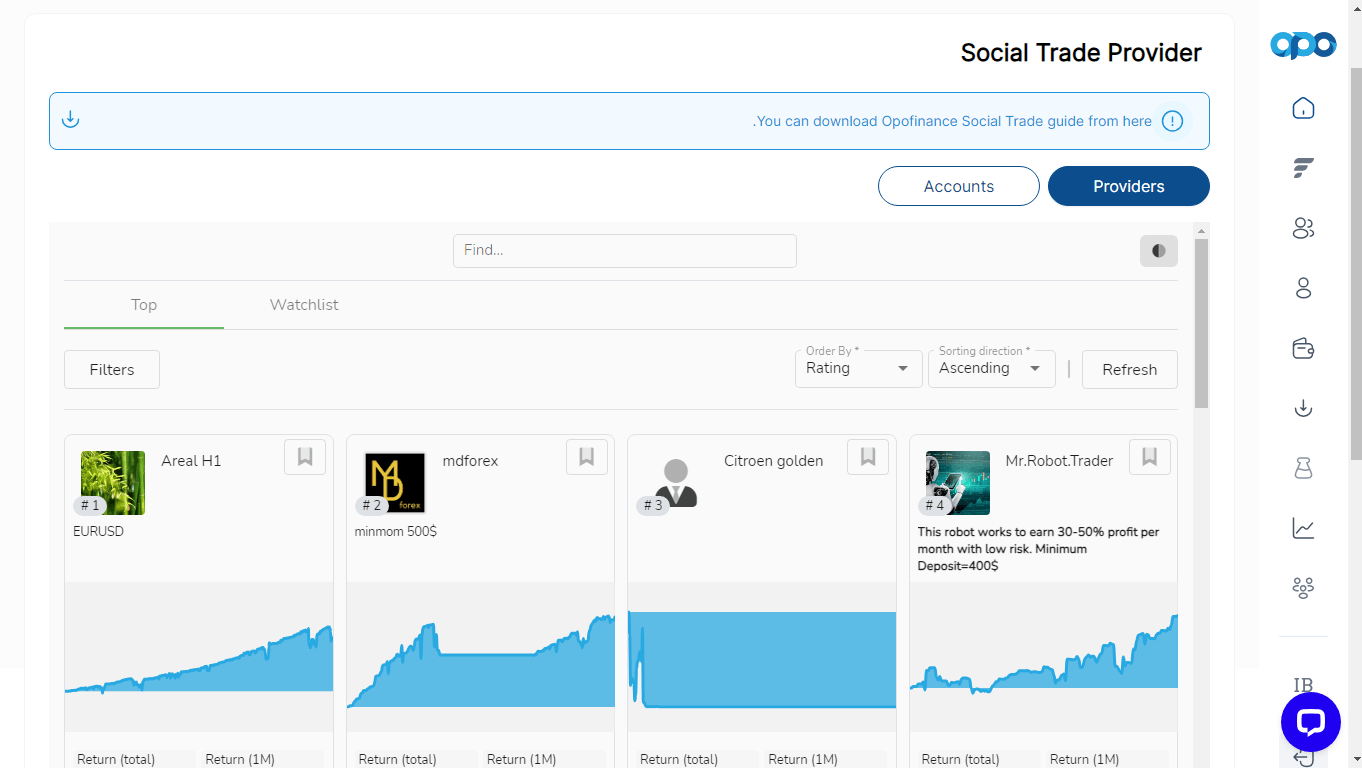Click the Social Trade Provider heading
Image resolution: width=1362 pixels, height=768 pixels.
pos(1081,53)
